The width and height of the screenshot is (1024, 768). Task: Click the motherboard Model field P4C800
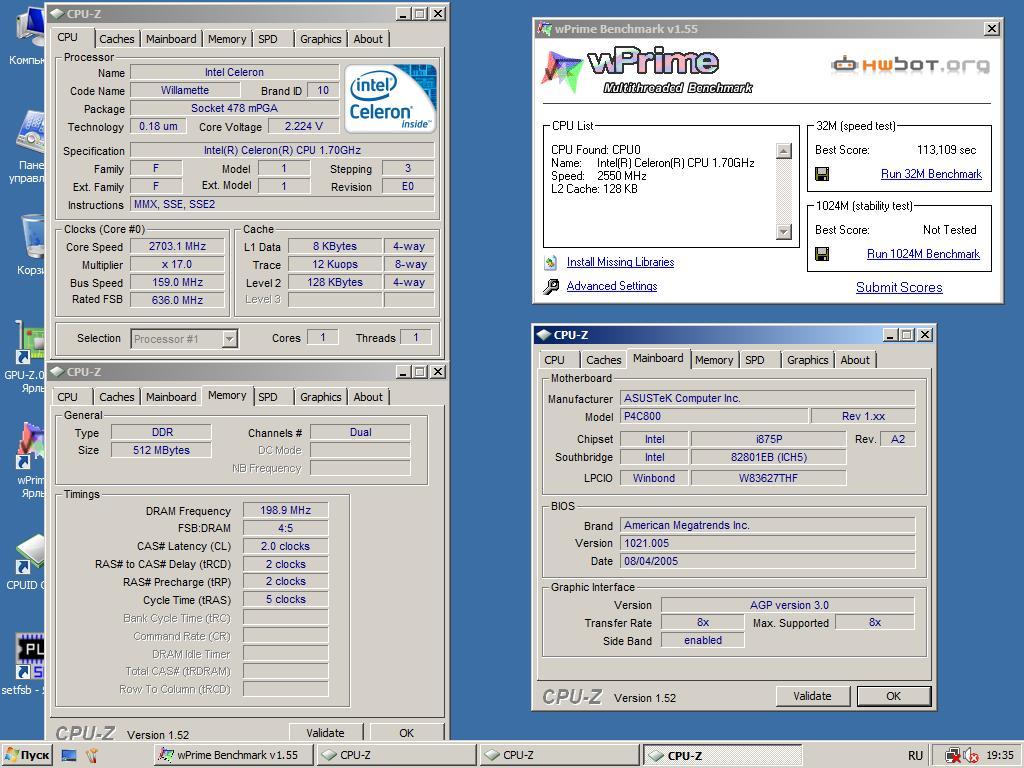pos(714,416)
